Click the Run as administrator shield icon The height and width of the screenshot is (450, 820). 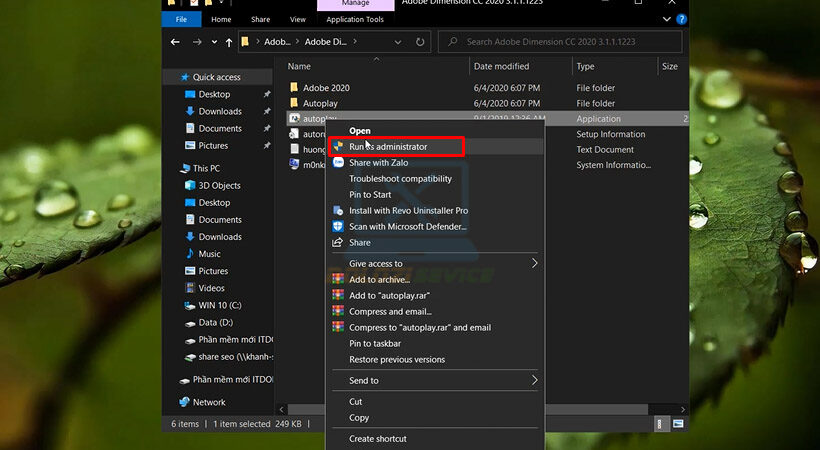(338, 147)
